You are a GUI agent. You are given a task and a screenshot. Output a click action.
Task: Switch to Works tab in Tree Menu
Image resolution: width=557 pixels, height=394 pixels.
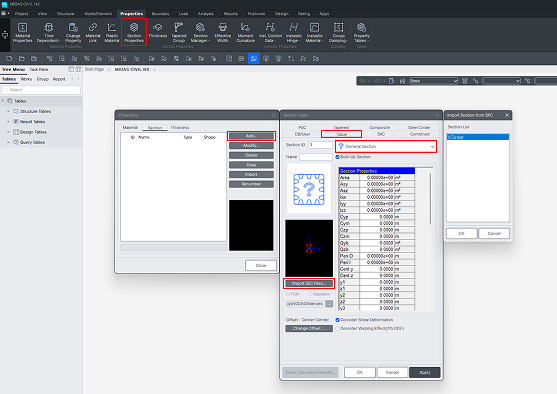(26, 79)
